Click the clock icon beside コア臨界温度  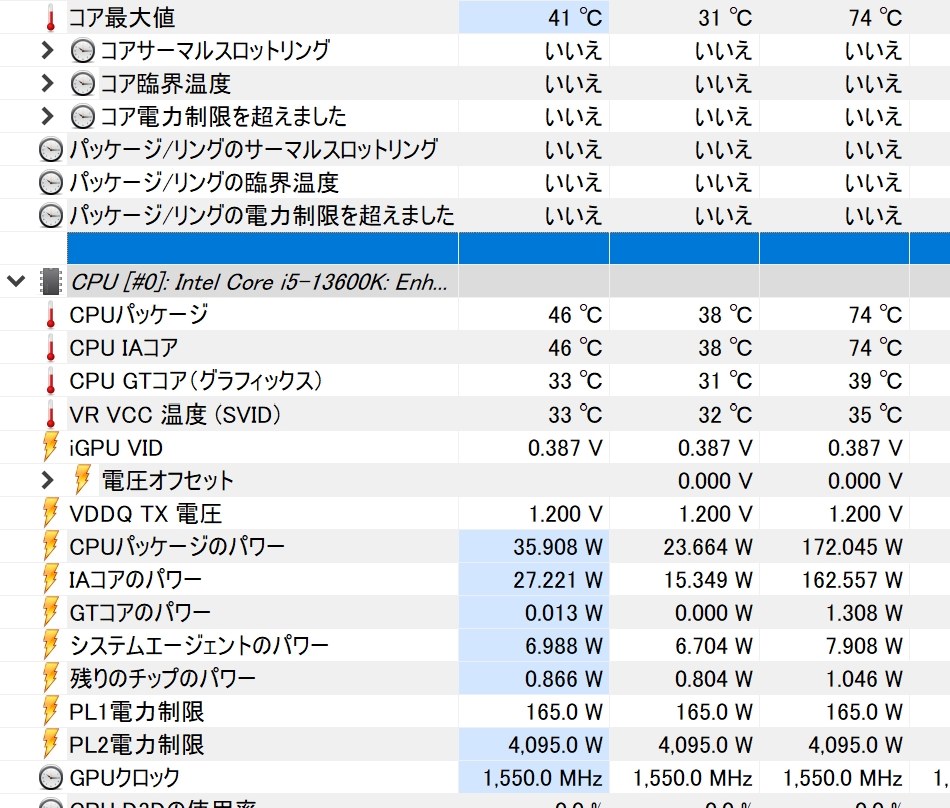pyautogui.click(x=82, y=84)
